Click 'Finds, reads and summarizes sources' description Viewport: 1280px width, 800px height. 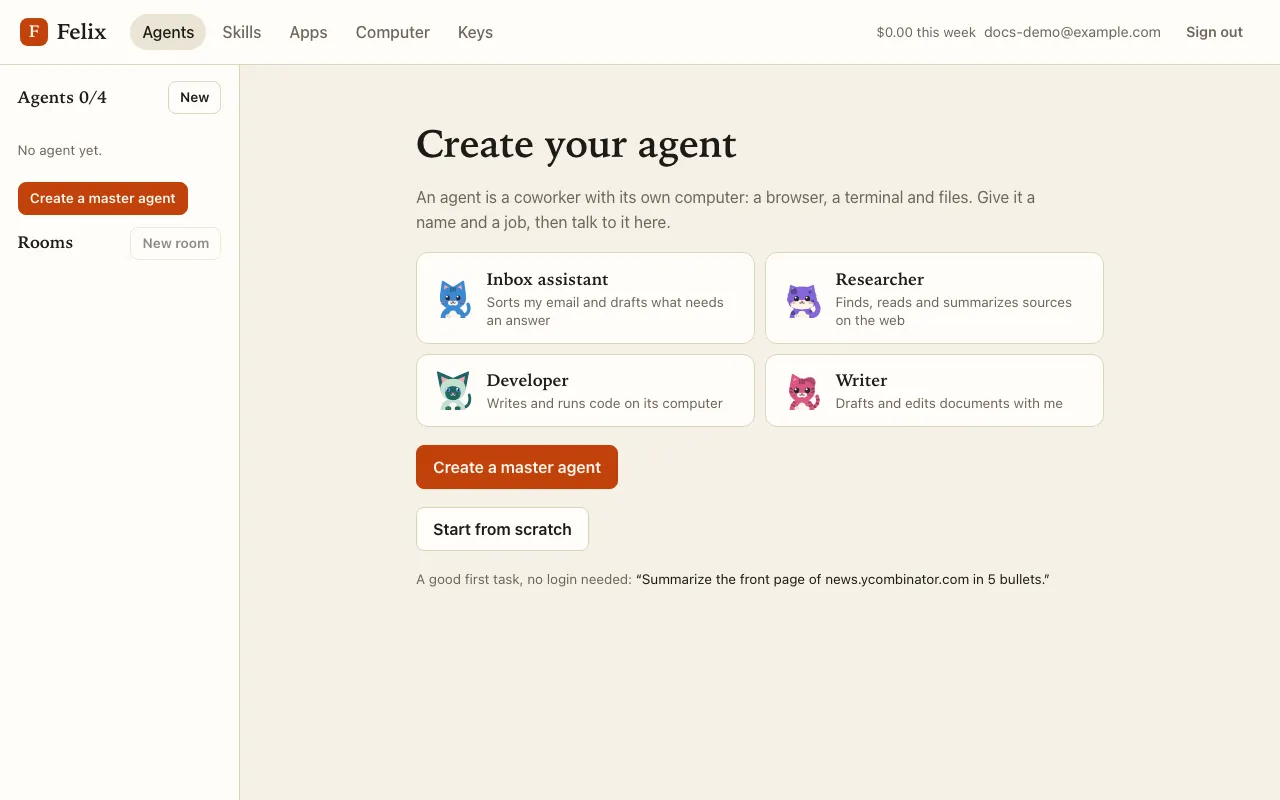point(953,311)
